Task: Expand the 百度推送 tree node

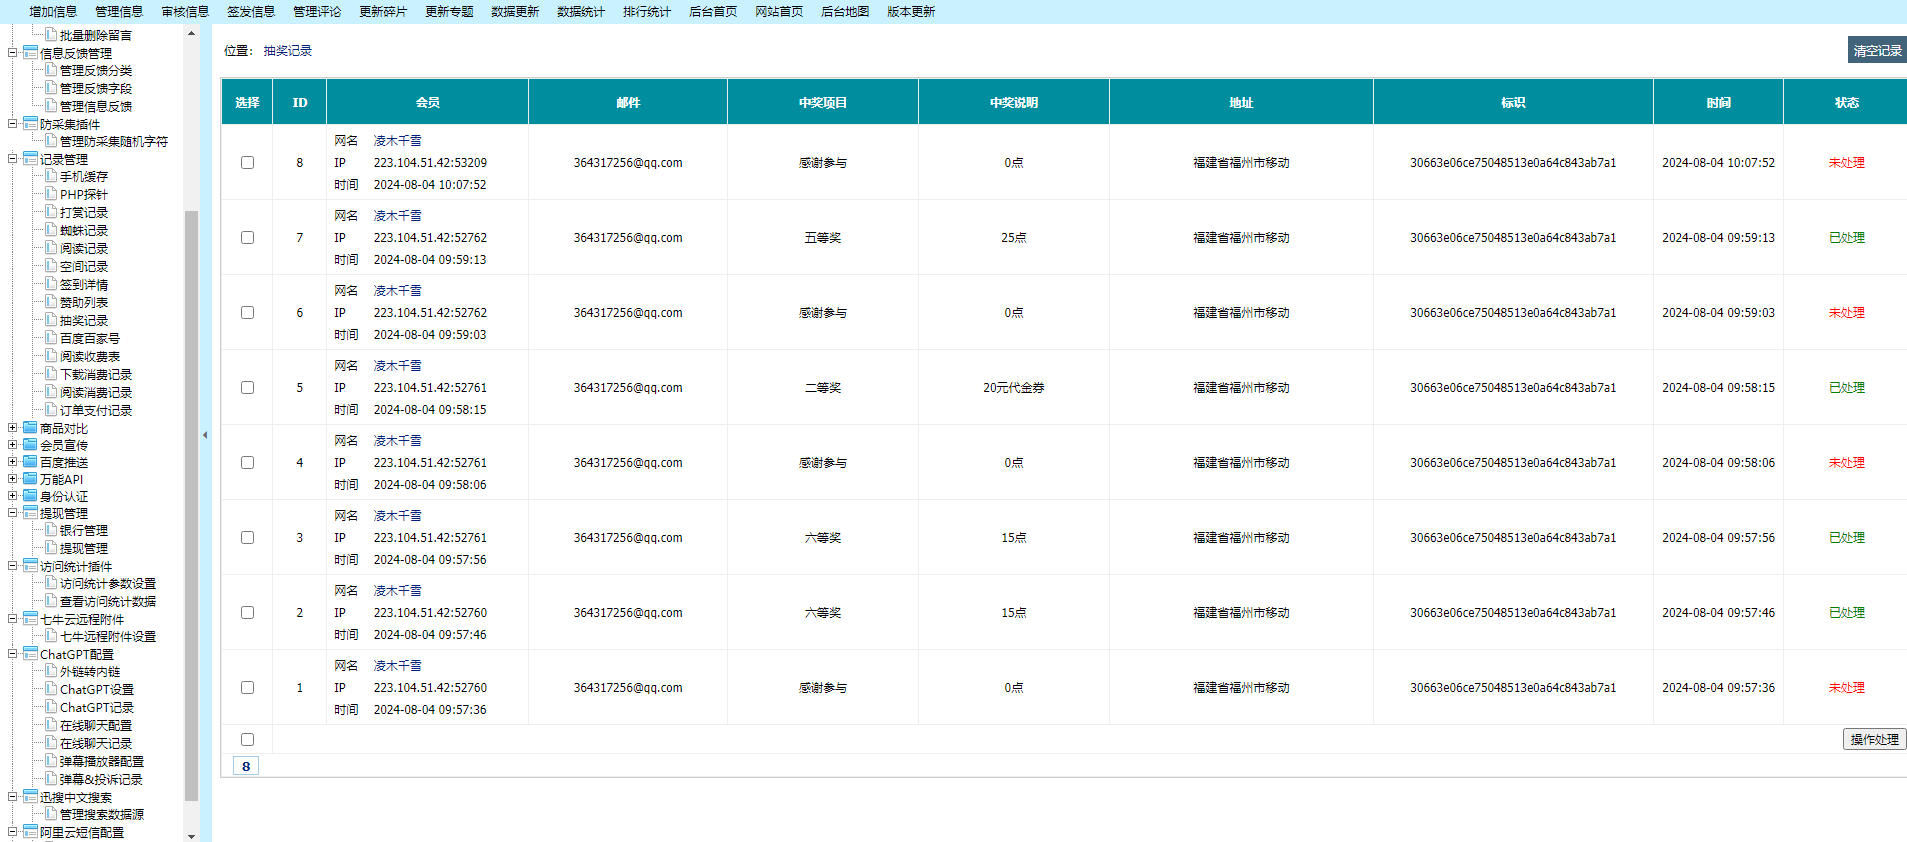Action: (13, 462)
